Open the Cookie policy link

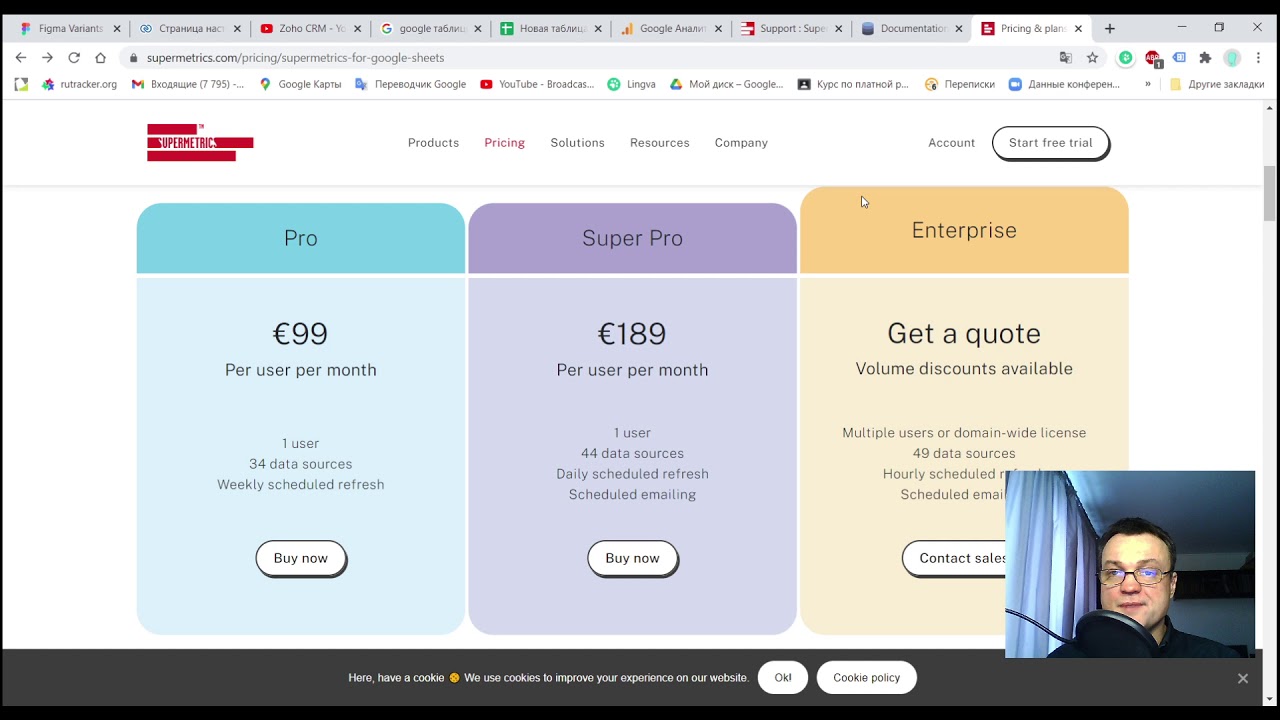coord(866,678)
